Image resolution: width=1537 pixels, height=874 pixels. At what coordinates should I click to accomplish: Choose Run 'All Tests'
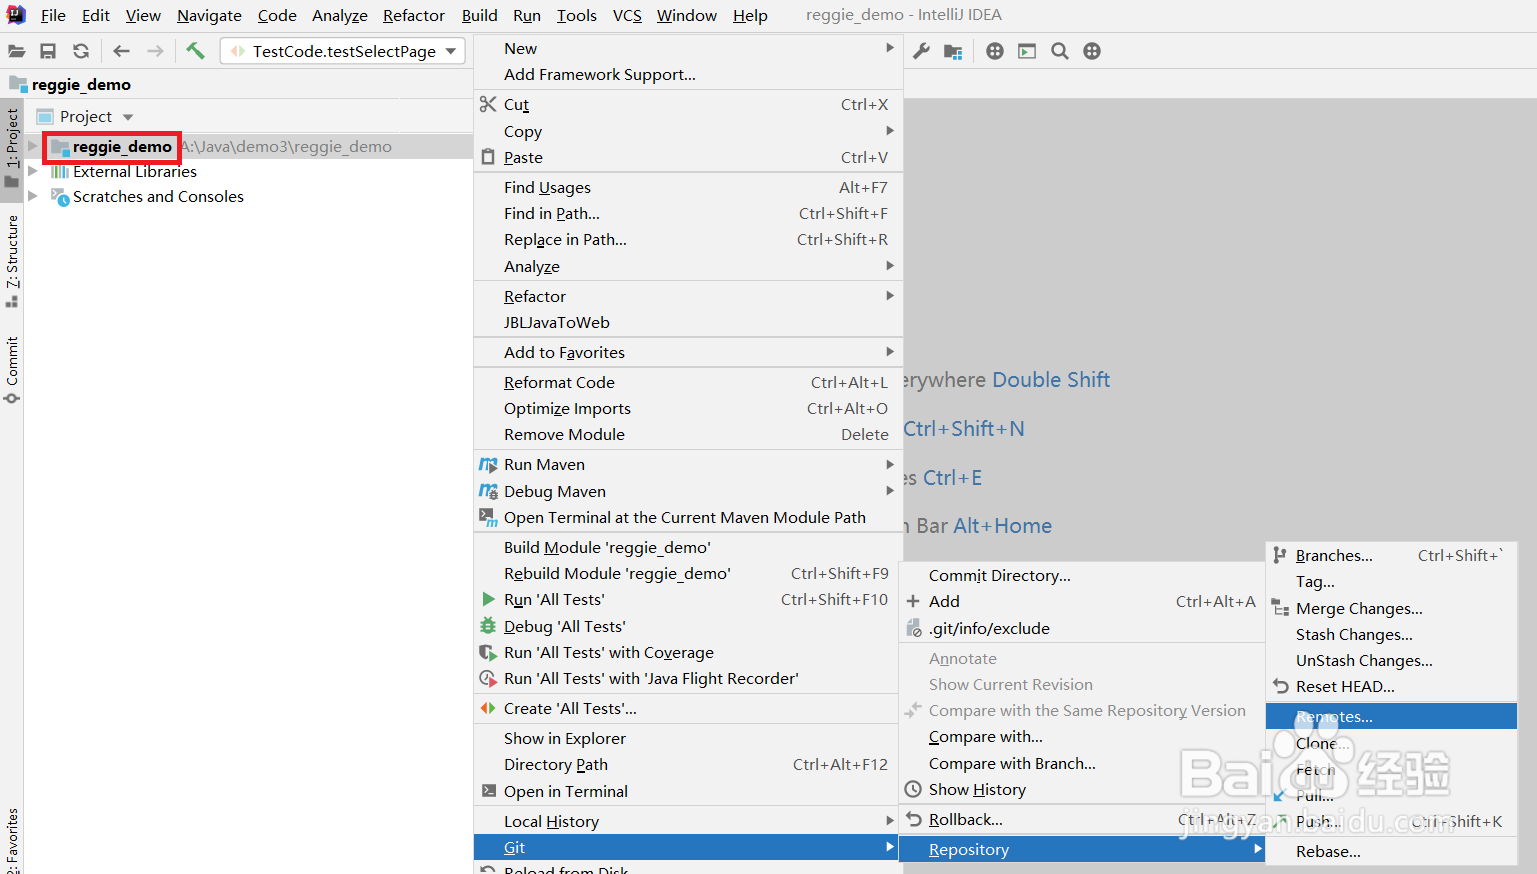tap(688, 599)
